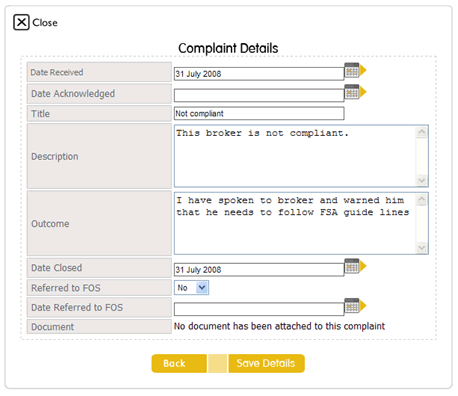Click the Complaint Details heading

click(228, 48)
